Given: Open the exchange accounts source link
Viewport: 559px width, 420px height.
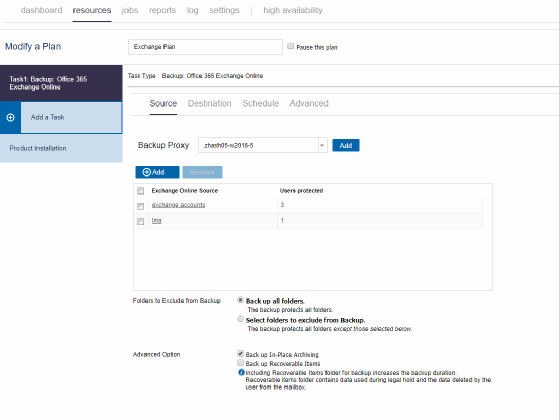Looking at the screenshot, I should tap(178, 205).
